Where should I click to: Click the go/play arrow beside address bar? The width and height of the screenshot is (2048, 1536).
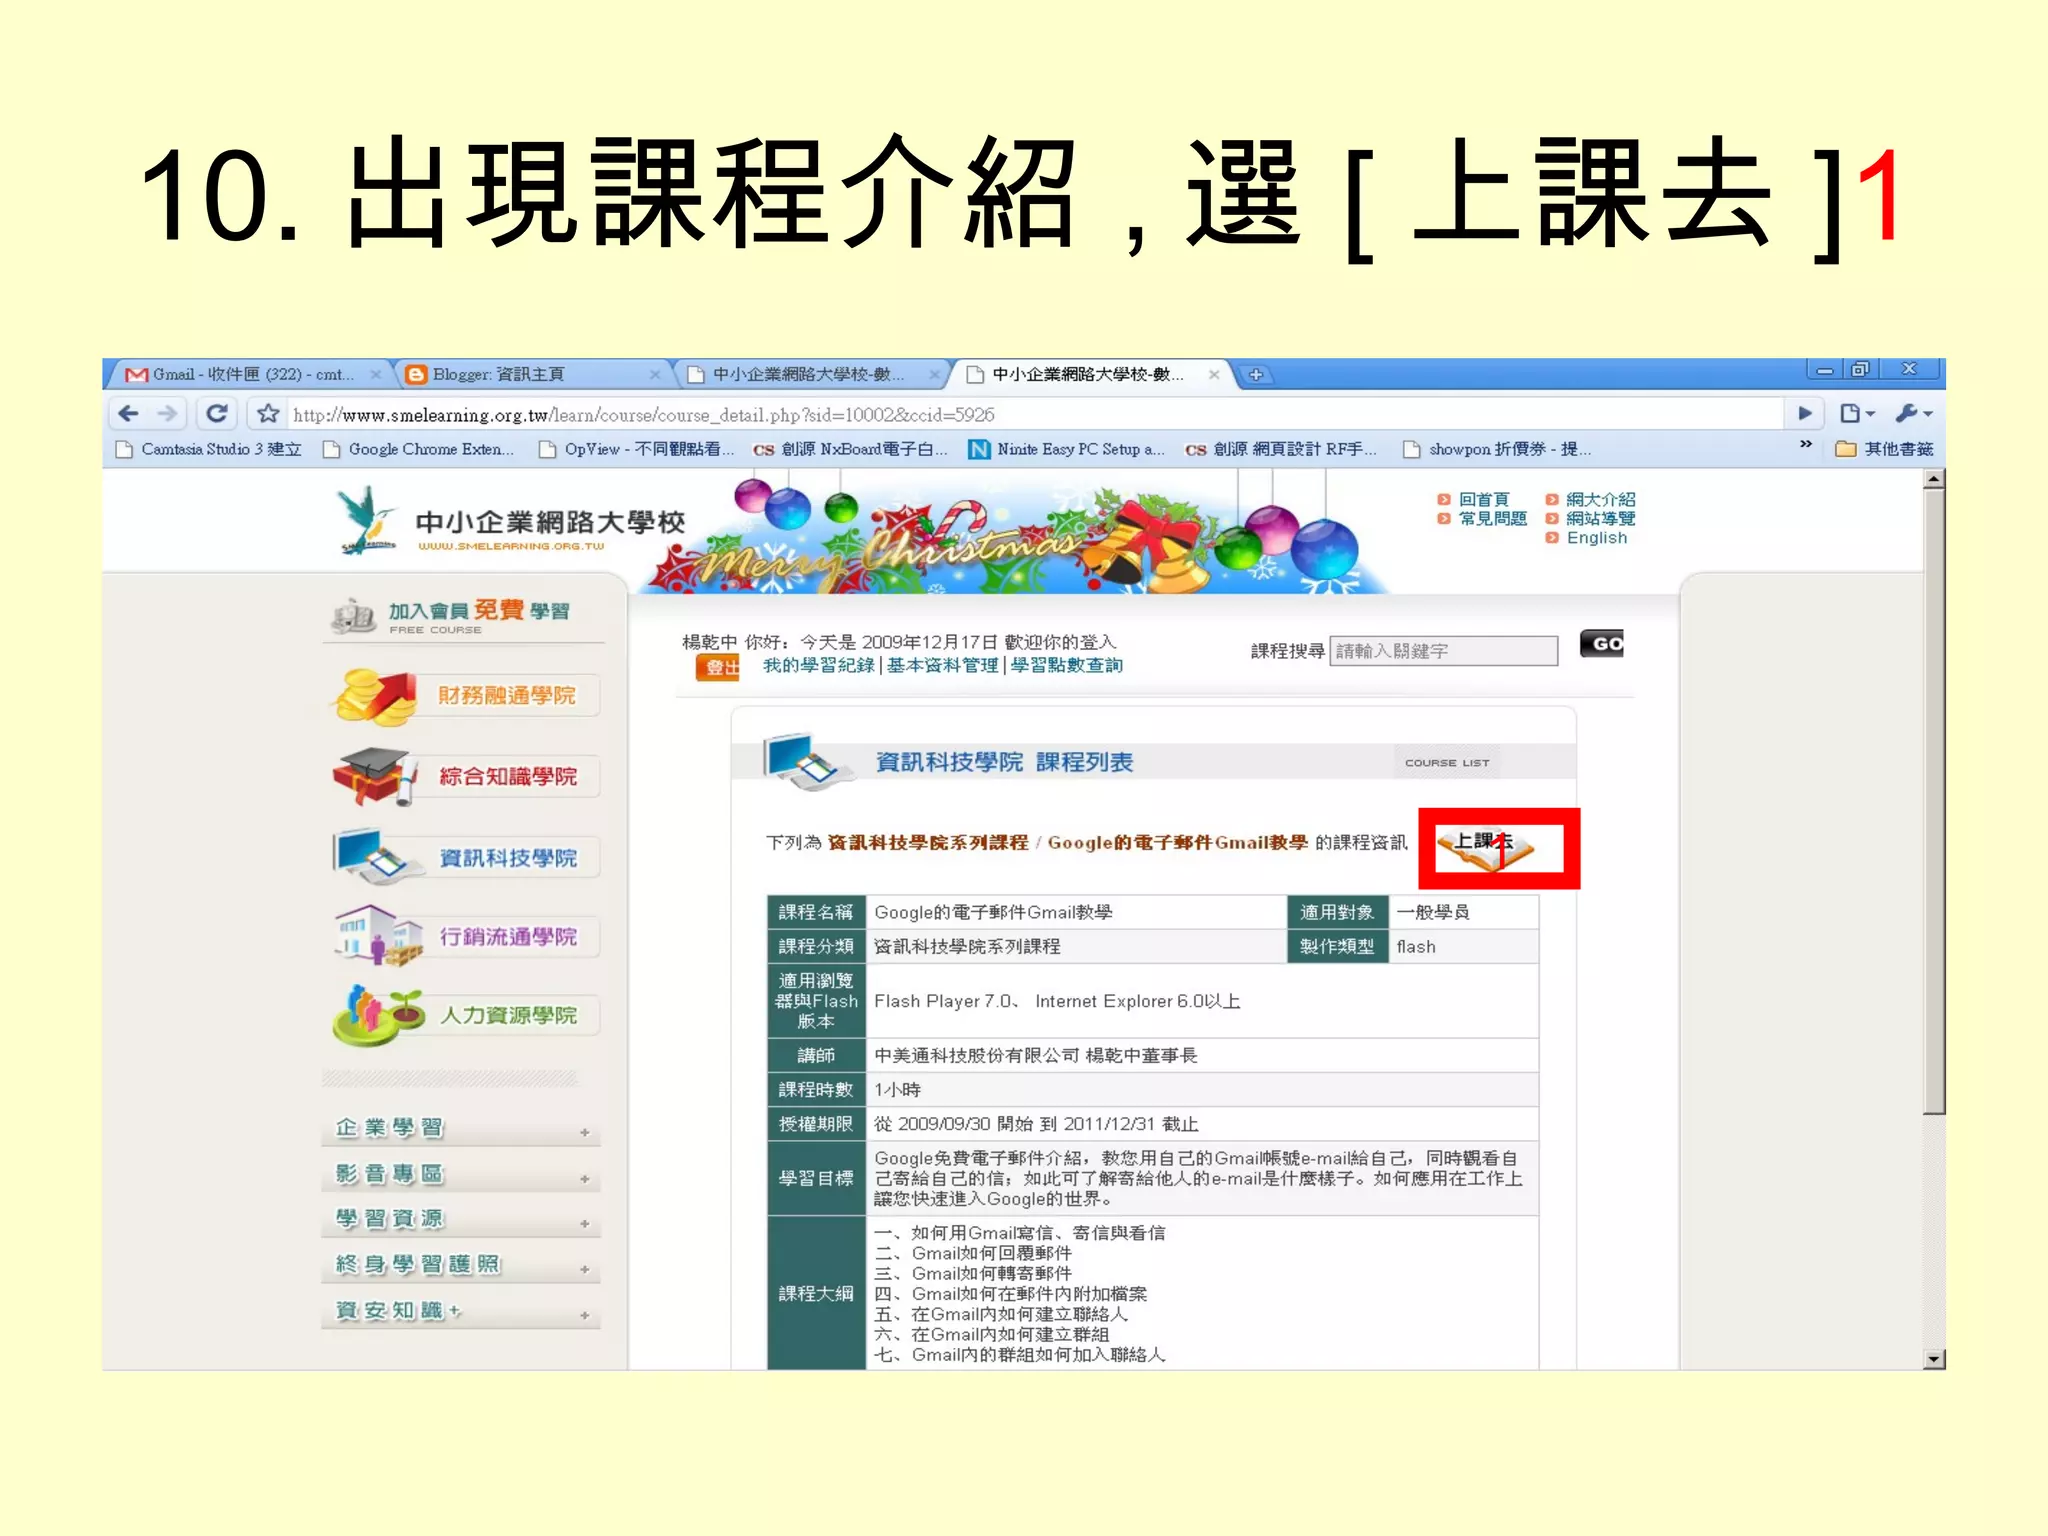pyautogui.click(x=1805, y=413)
